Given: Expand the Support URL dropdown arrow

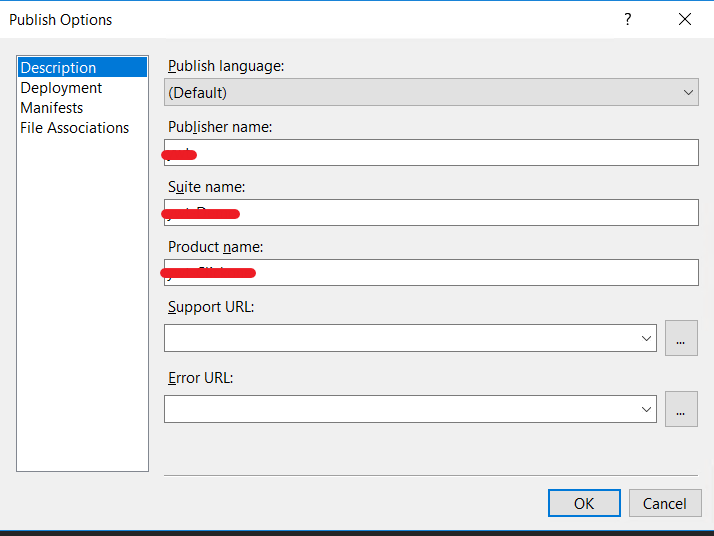Looking at the screenshot, I should click(x=645, y=339).
